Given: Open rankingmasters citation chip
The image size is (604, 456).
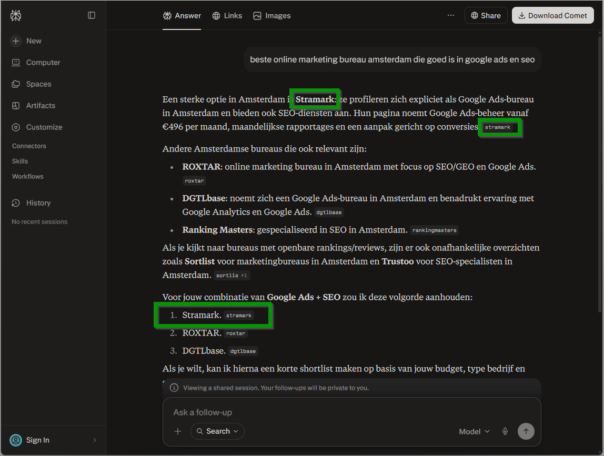Looking at the screenshot, I should point(434,230).
